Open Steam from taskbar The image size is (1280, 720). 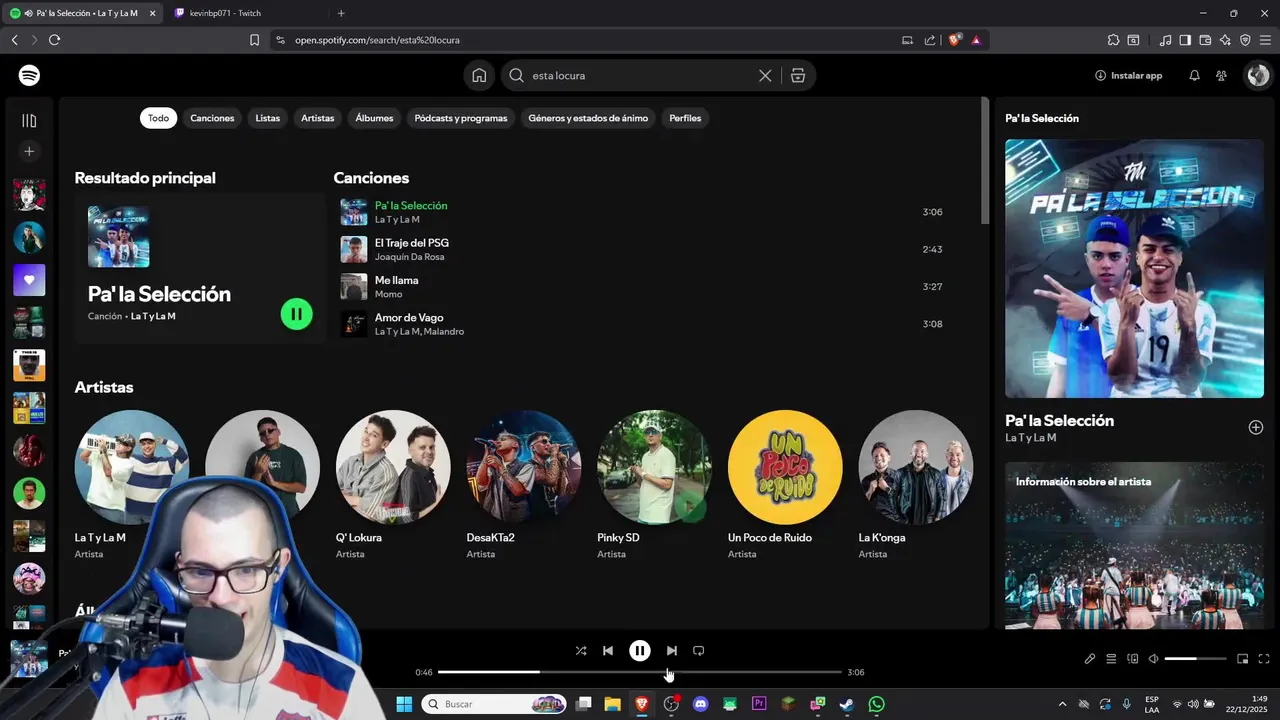click(847, 704)
